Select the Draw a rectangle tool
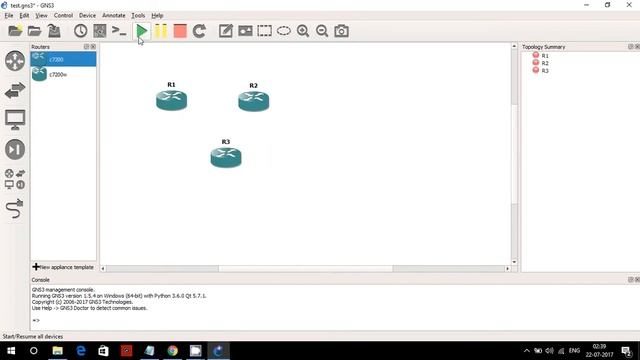The image size is (640, 360). (x=264, y=31)
